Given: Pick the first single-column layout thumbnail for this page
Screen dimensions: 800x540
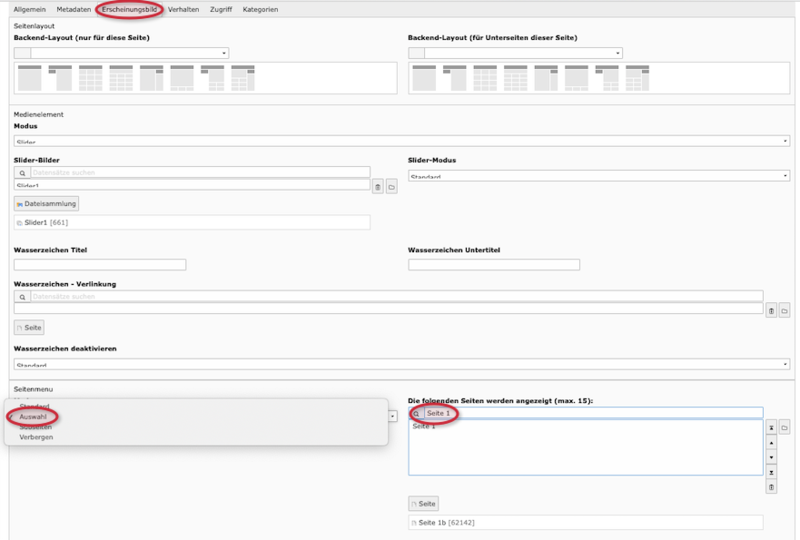Looking at the screenshot, I should [x=30, y=78].
